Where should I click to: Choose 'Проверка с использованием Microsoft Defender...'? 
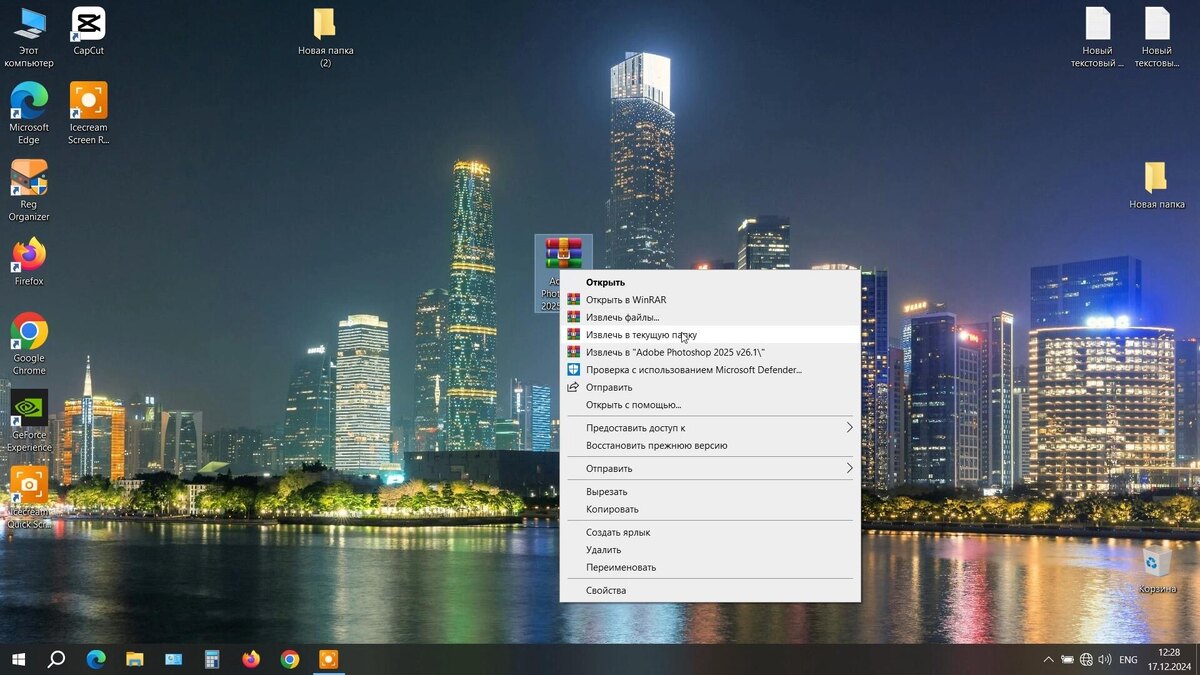pyautogui.click(x=710, y=369)
